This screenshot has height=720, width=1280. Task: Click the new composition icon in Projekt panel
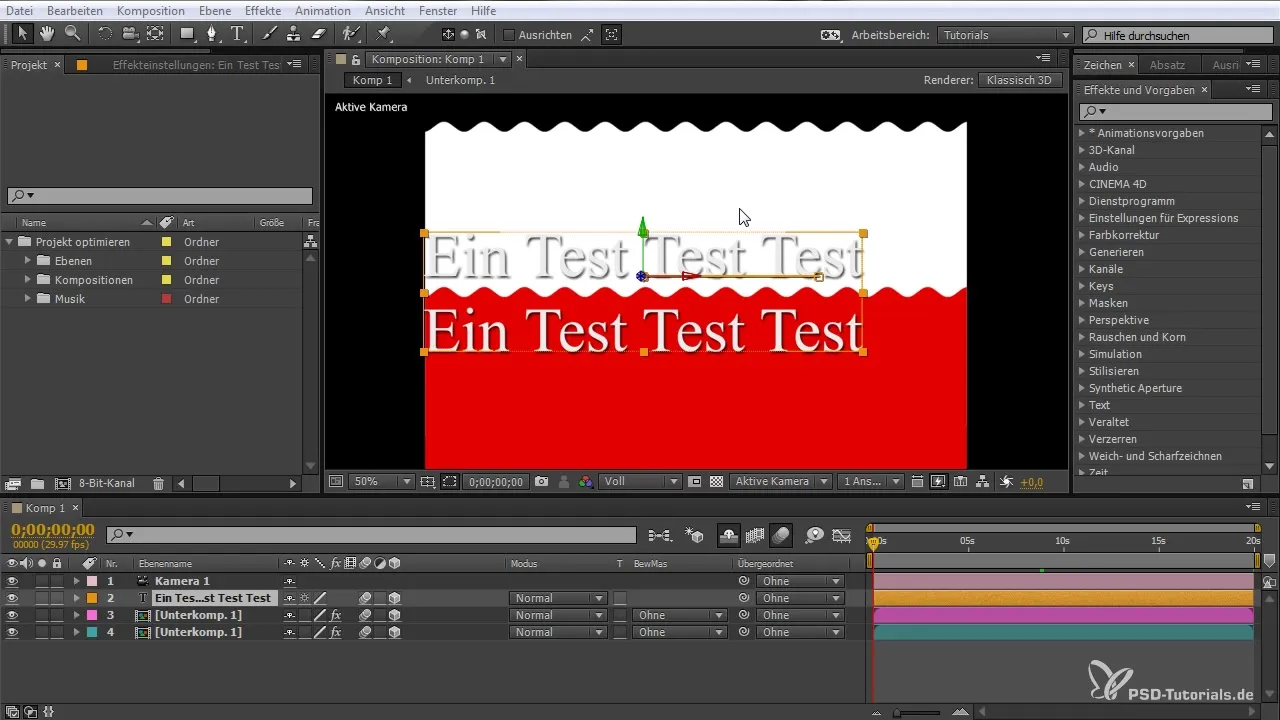(x=62, y=484)
